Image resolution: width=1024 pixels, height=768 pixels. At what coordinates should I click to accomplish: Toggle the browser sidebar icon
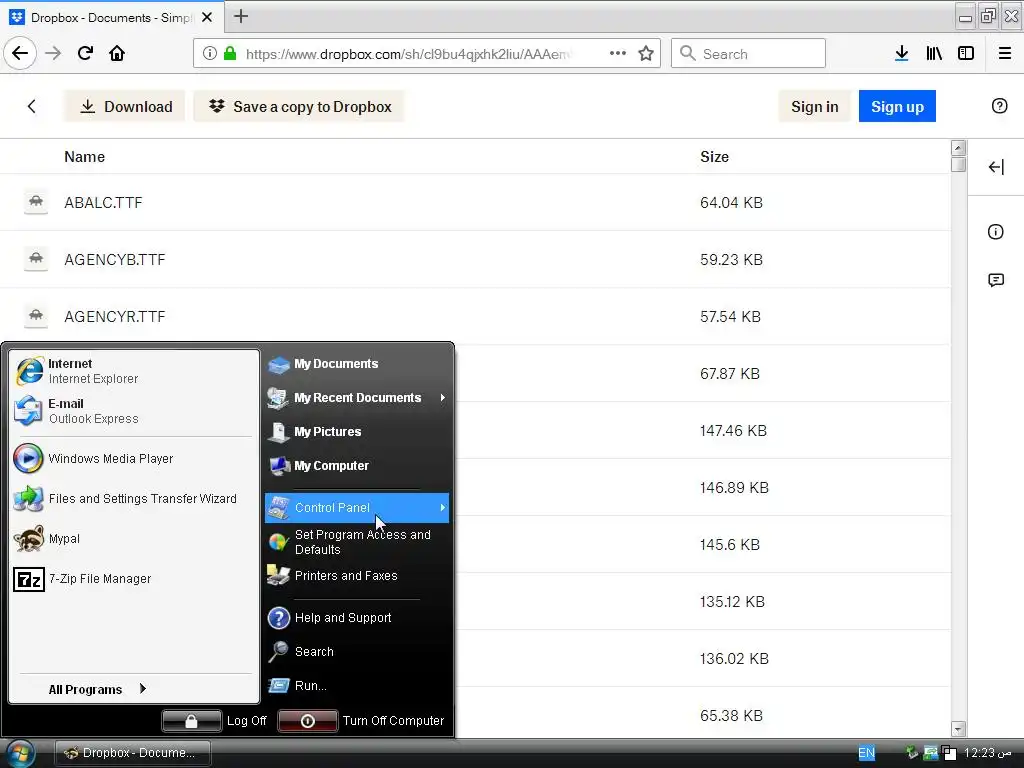pos(966,53)
